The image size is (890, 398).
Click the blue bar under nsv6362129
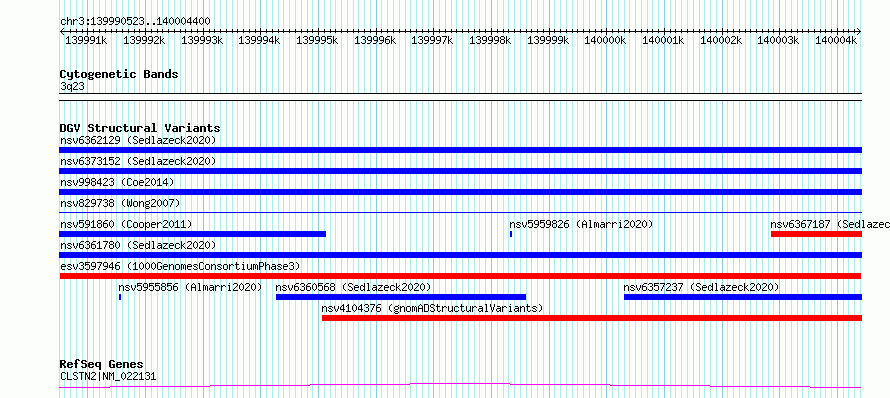pos(460,150)
